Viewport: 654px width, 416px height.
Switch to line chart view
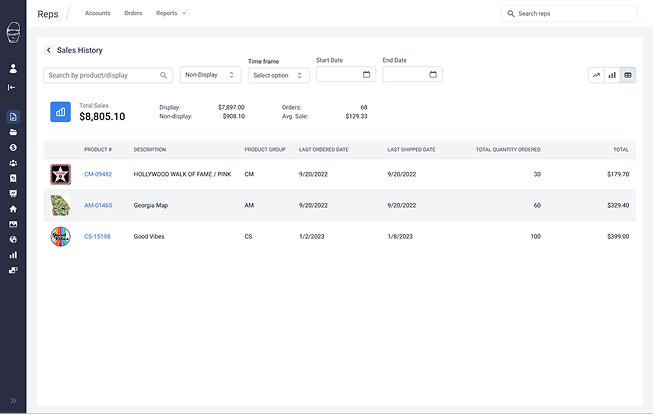596,76
